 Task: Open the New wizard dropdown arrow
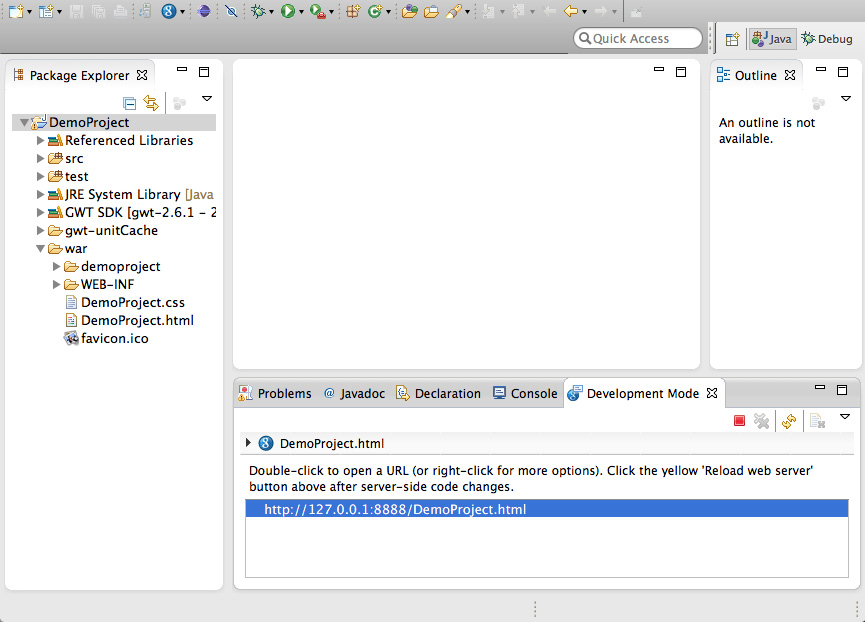tap(29, 12)
